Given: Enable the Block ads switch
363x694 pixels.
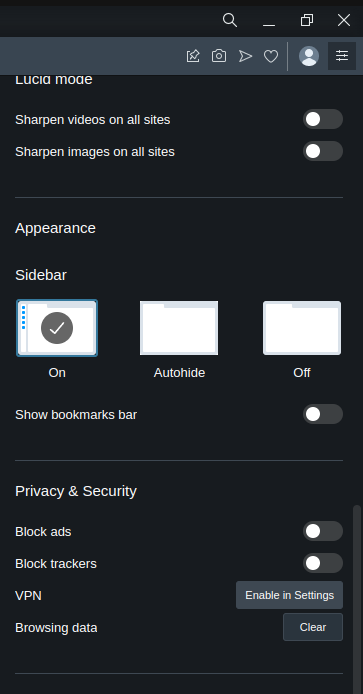Looking at the screenshot, I should coord(323,531).
